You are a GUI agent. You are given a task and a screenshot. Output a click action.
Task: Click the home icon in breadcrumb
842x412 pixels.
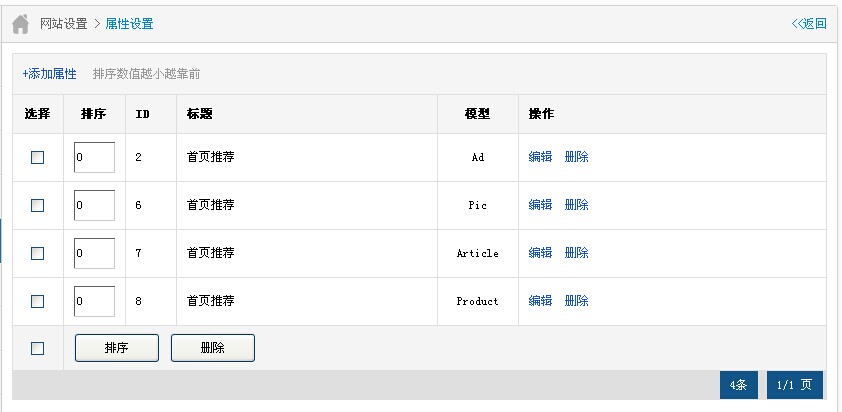pyautogui.click(x=20, y=24)
